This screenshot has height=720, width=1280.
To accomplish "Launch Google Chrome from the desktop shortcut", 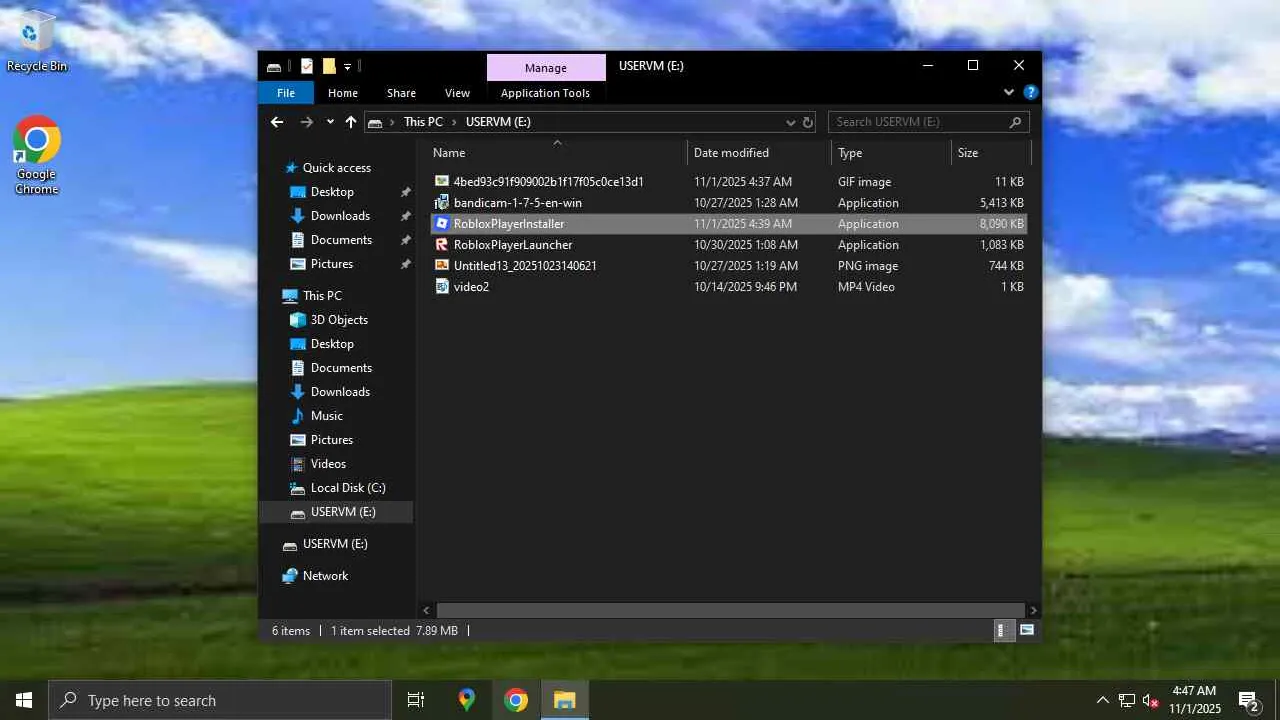I will click(37, 155).
